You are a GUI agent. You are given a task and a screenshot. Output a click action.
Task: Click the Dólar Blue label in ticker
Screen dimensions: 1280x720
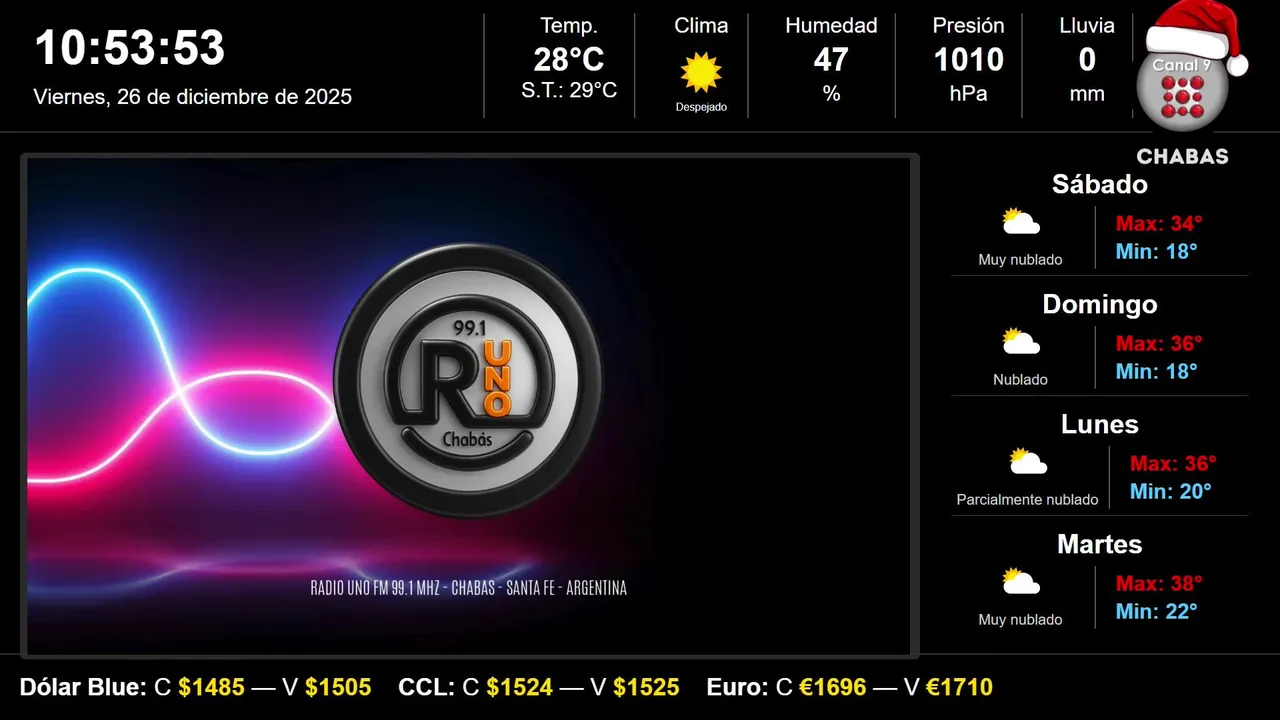click(x=83, y=687)
